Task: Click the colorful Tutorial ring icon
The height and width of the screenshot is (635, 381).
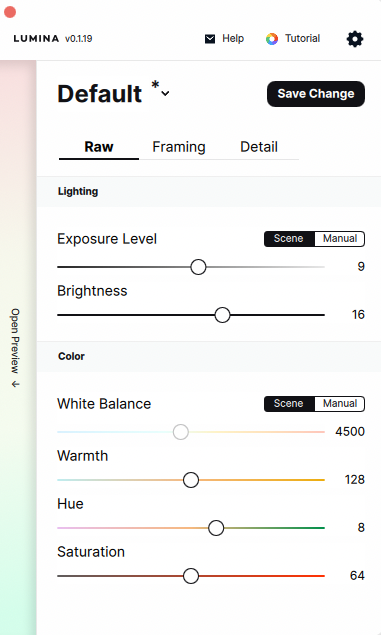Action: (272, 39)
